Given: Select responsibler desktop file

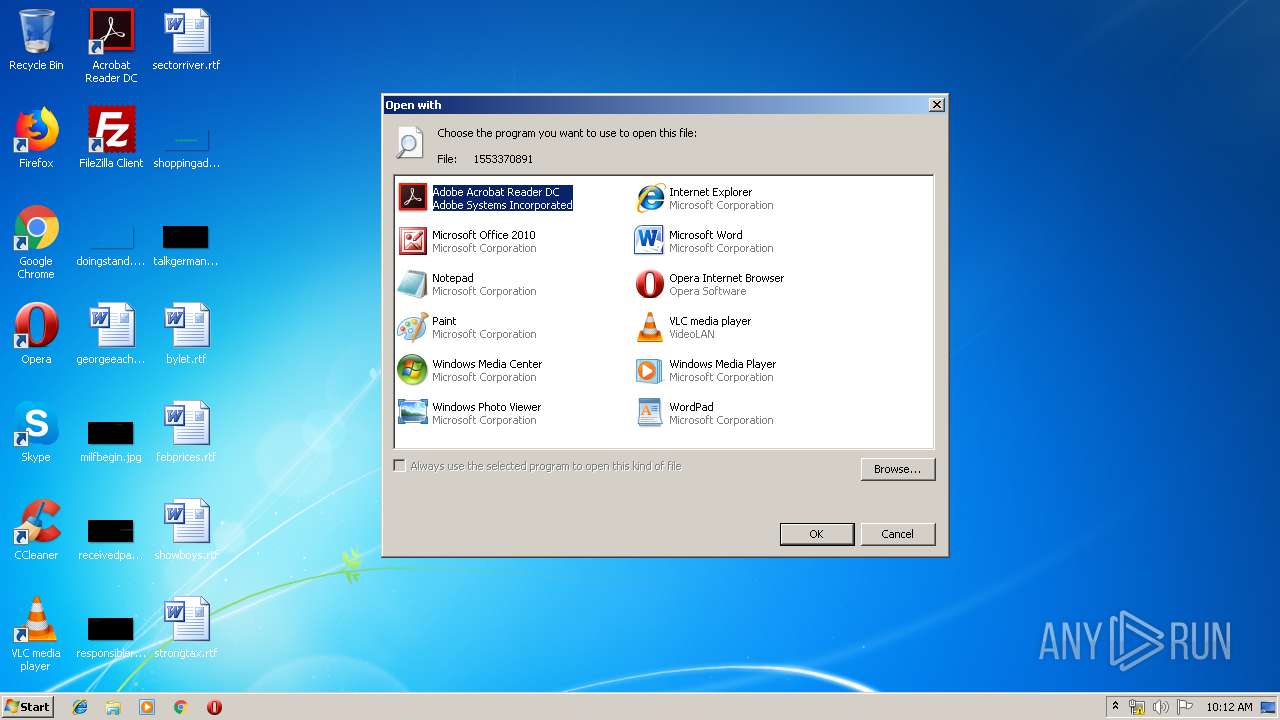Looking at the screenshot, I should click(111, 637).
